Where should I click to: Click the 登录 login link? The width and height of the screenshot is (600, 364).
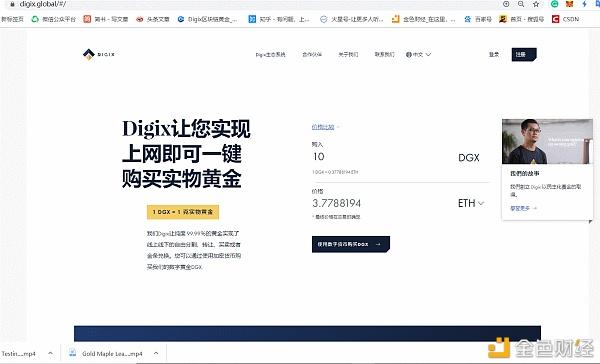[x=494, y=54]
